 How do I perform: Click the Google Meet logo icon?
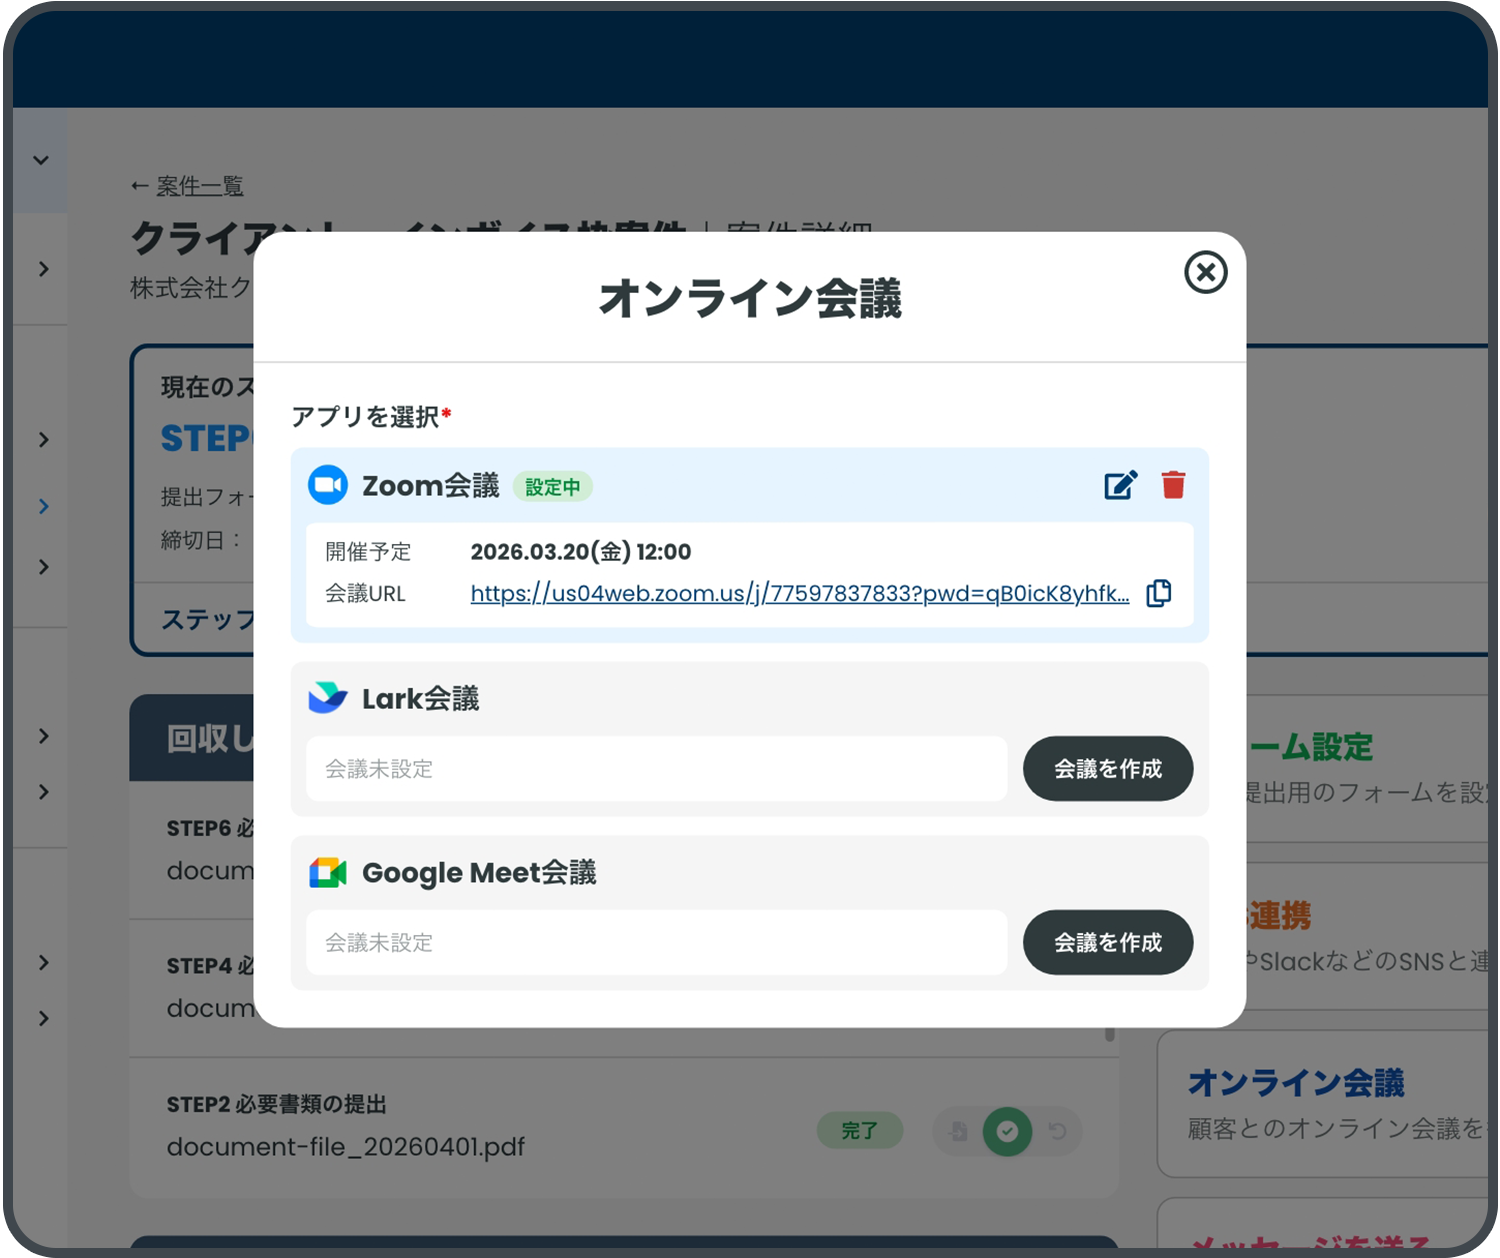328,872
